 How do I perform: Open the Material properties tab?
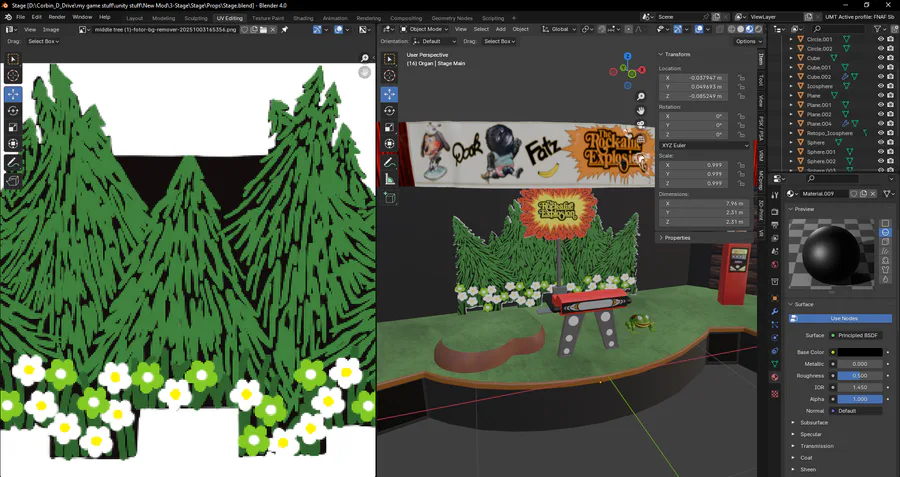[775, 377]
